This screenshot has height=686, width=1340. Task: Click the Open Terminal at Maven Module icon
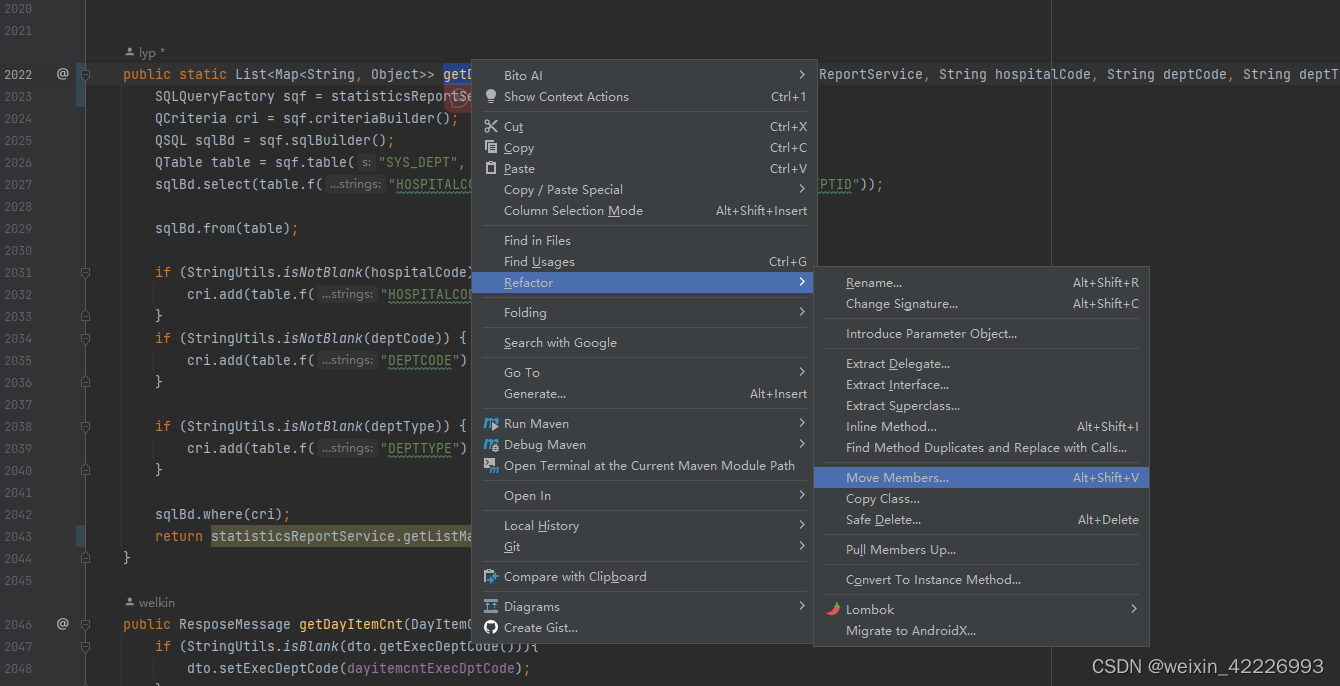(x=491, y=466)
